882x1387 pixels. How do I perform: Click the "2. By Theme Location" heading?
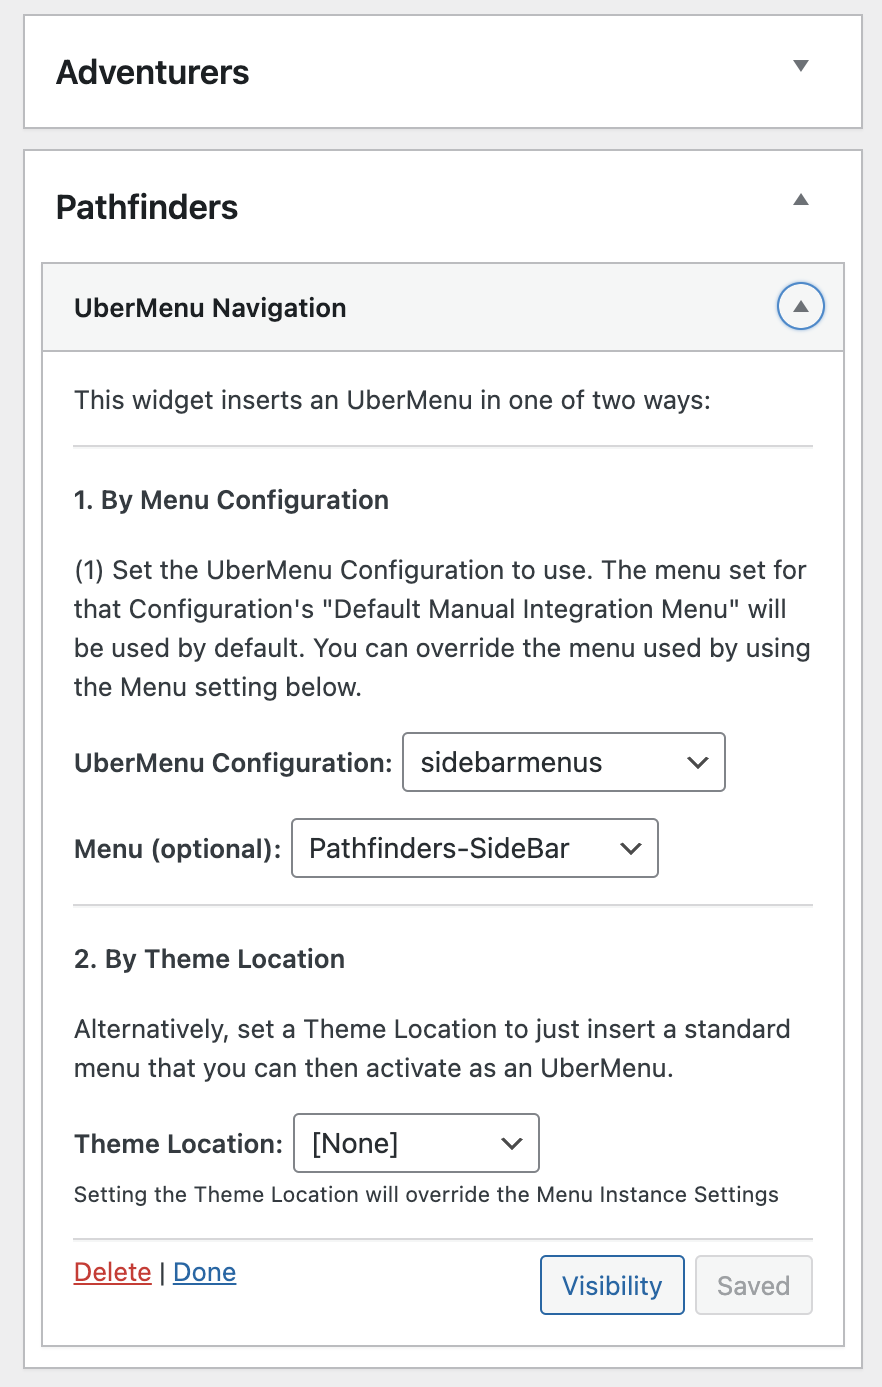209,959
